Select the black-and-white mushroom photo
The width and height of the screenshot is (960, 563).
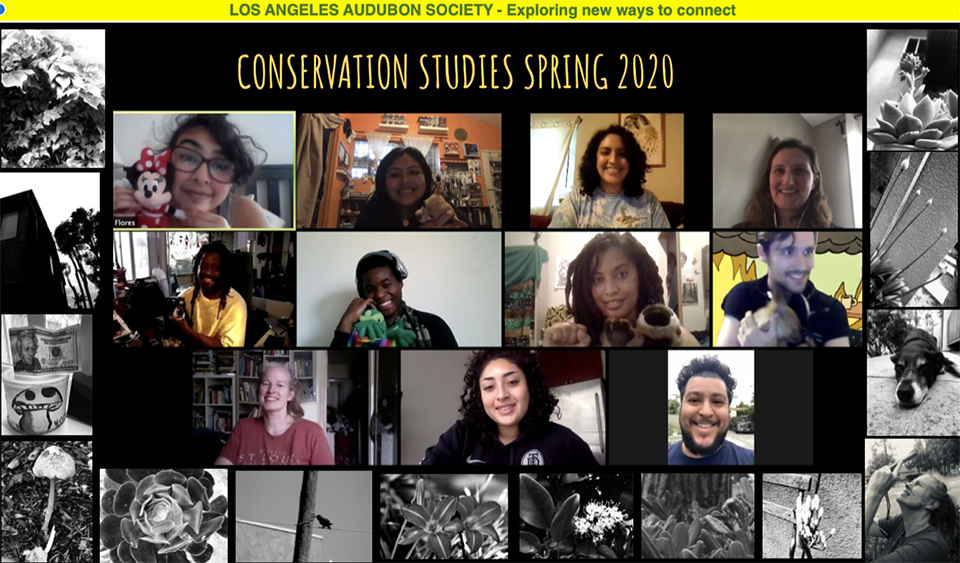pyautogui.click(x=47, y=501)
